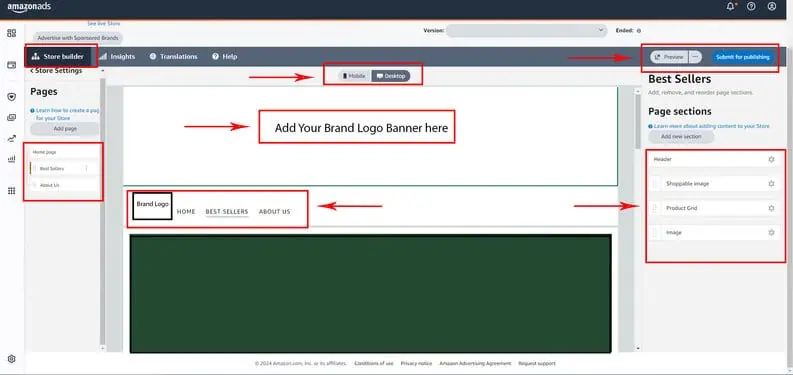Open the settings gear at sidebar bottom
This screenshot has height=375, width=793.
pos(12,359)
